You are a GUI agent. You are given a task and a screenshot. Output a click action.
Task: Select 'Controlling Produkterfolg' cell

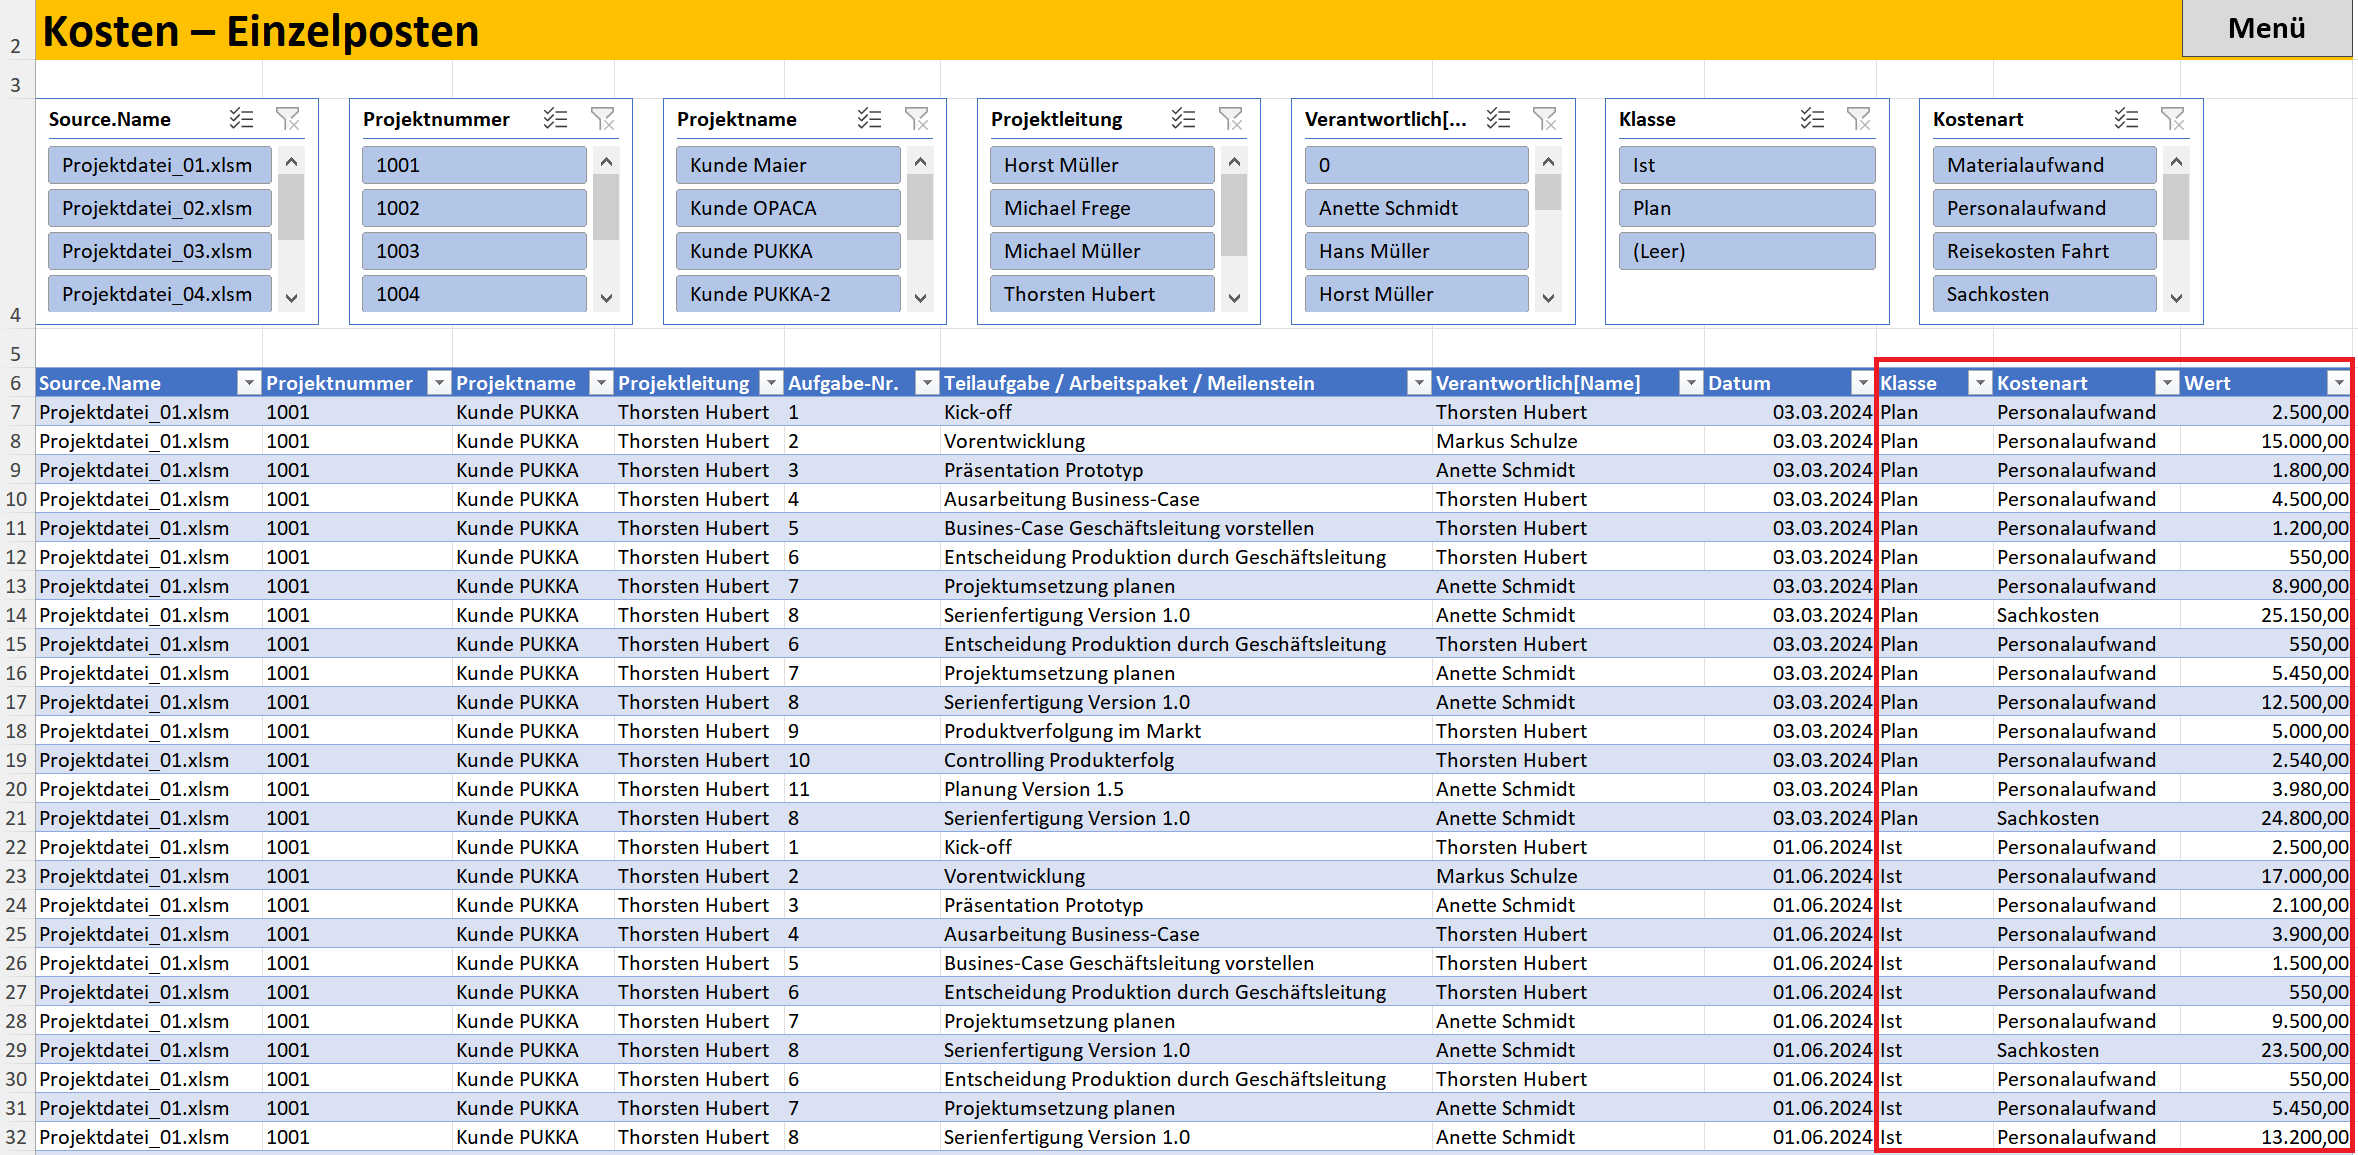coord(1186,760)
